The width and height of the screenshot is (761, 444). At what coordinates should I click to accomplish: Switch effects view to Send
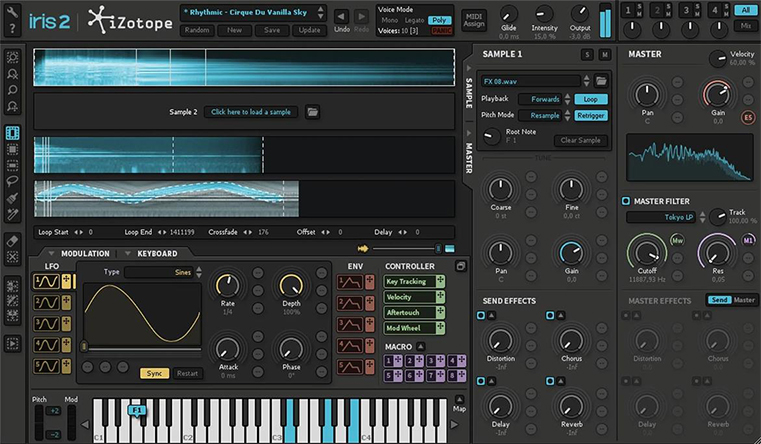click(x=719, y=300)
